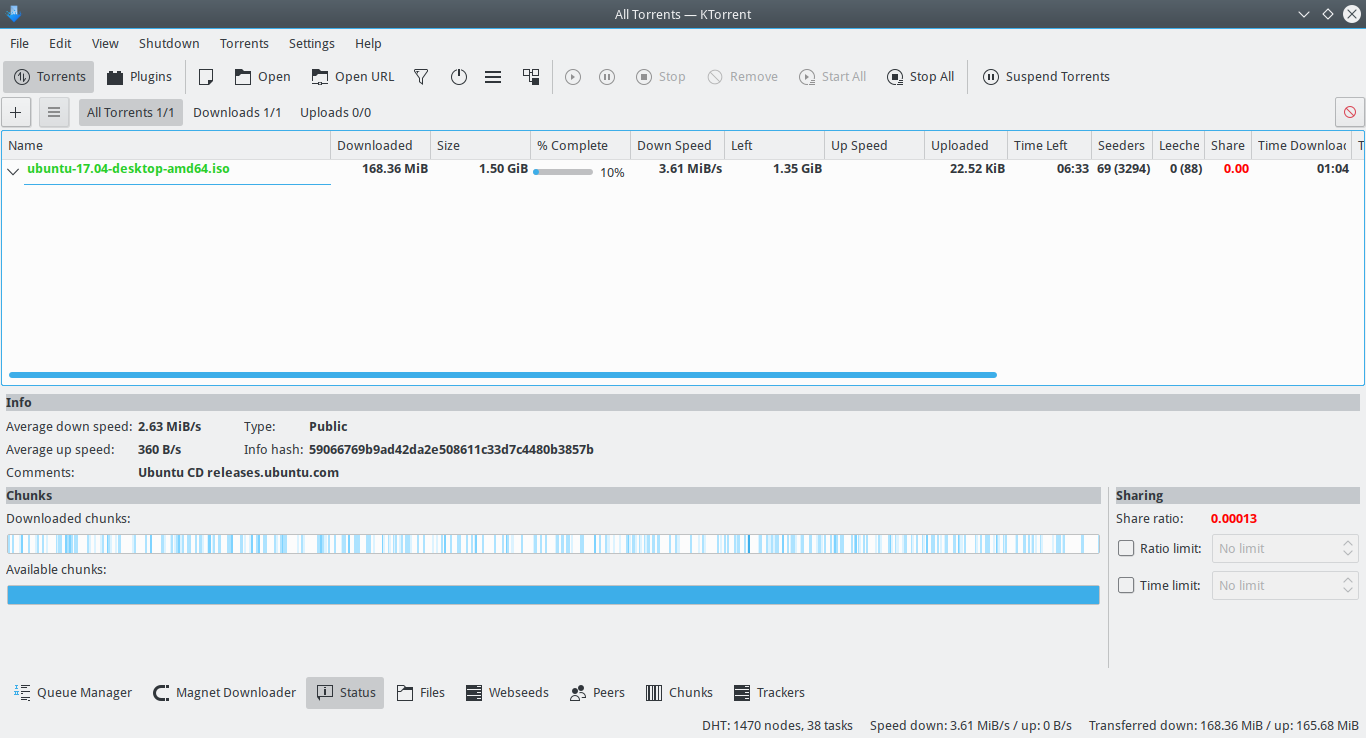Click Suspend Torrents button
Image resolution: width=1366 pixels, height=738 pixels.
[x=1046, y=77]
